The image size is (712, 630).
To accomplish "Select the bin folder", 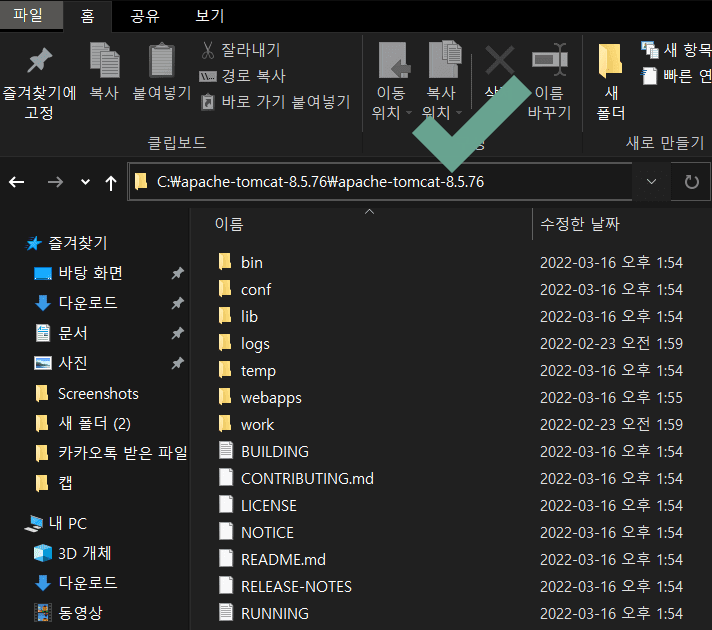I will click(x=252, y=263).
